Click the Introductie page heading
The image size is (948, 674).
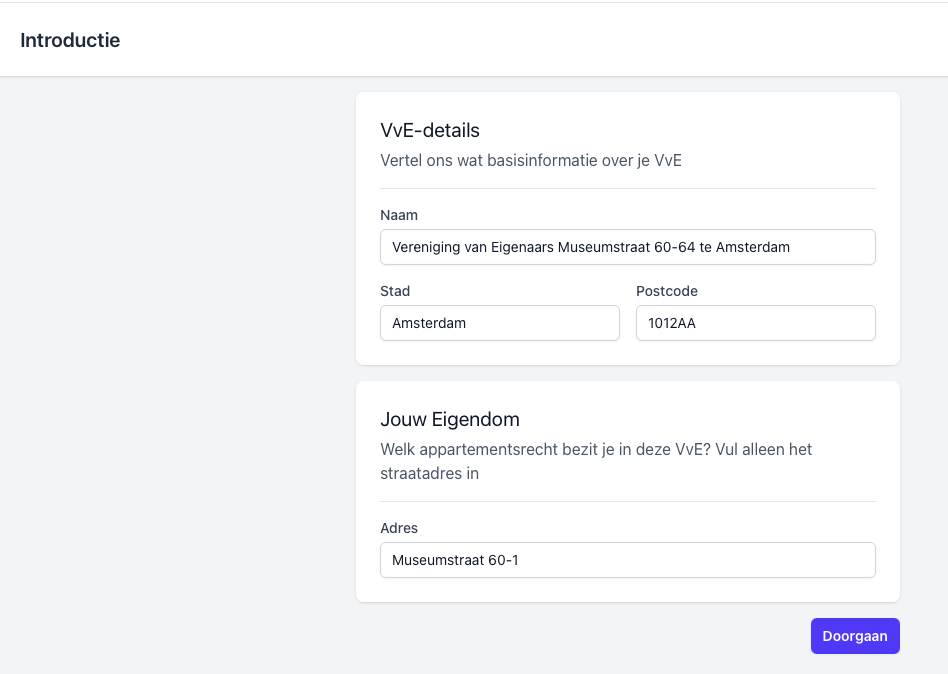pos(70,41)
